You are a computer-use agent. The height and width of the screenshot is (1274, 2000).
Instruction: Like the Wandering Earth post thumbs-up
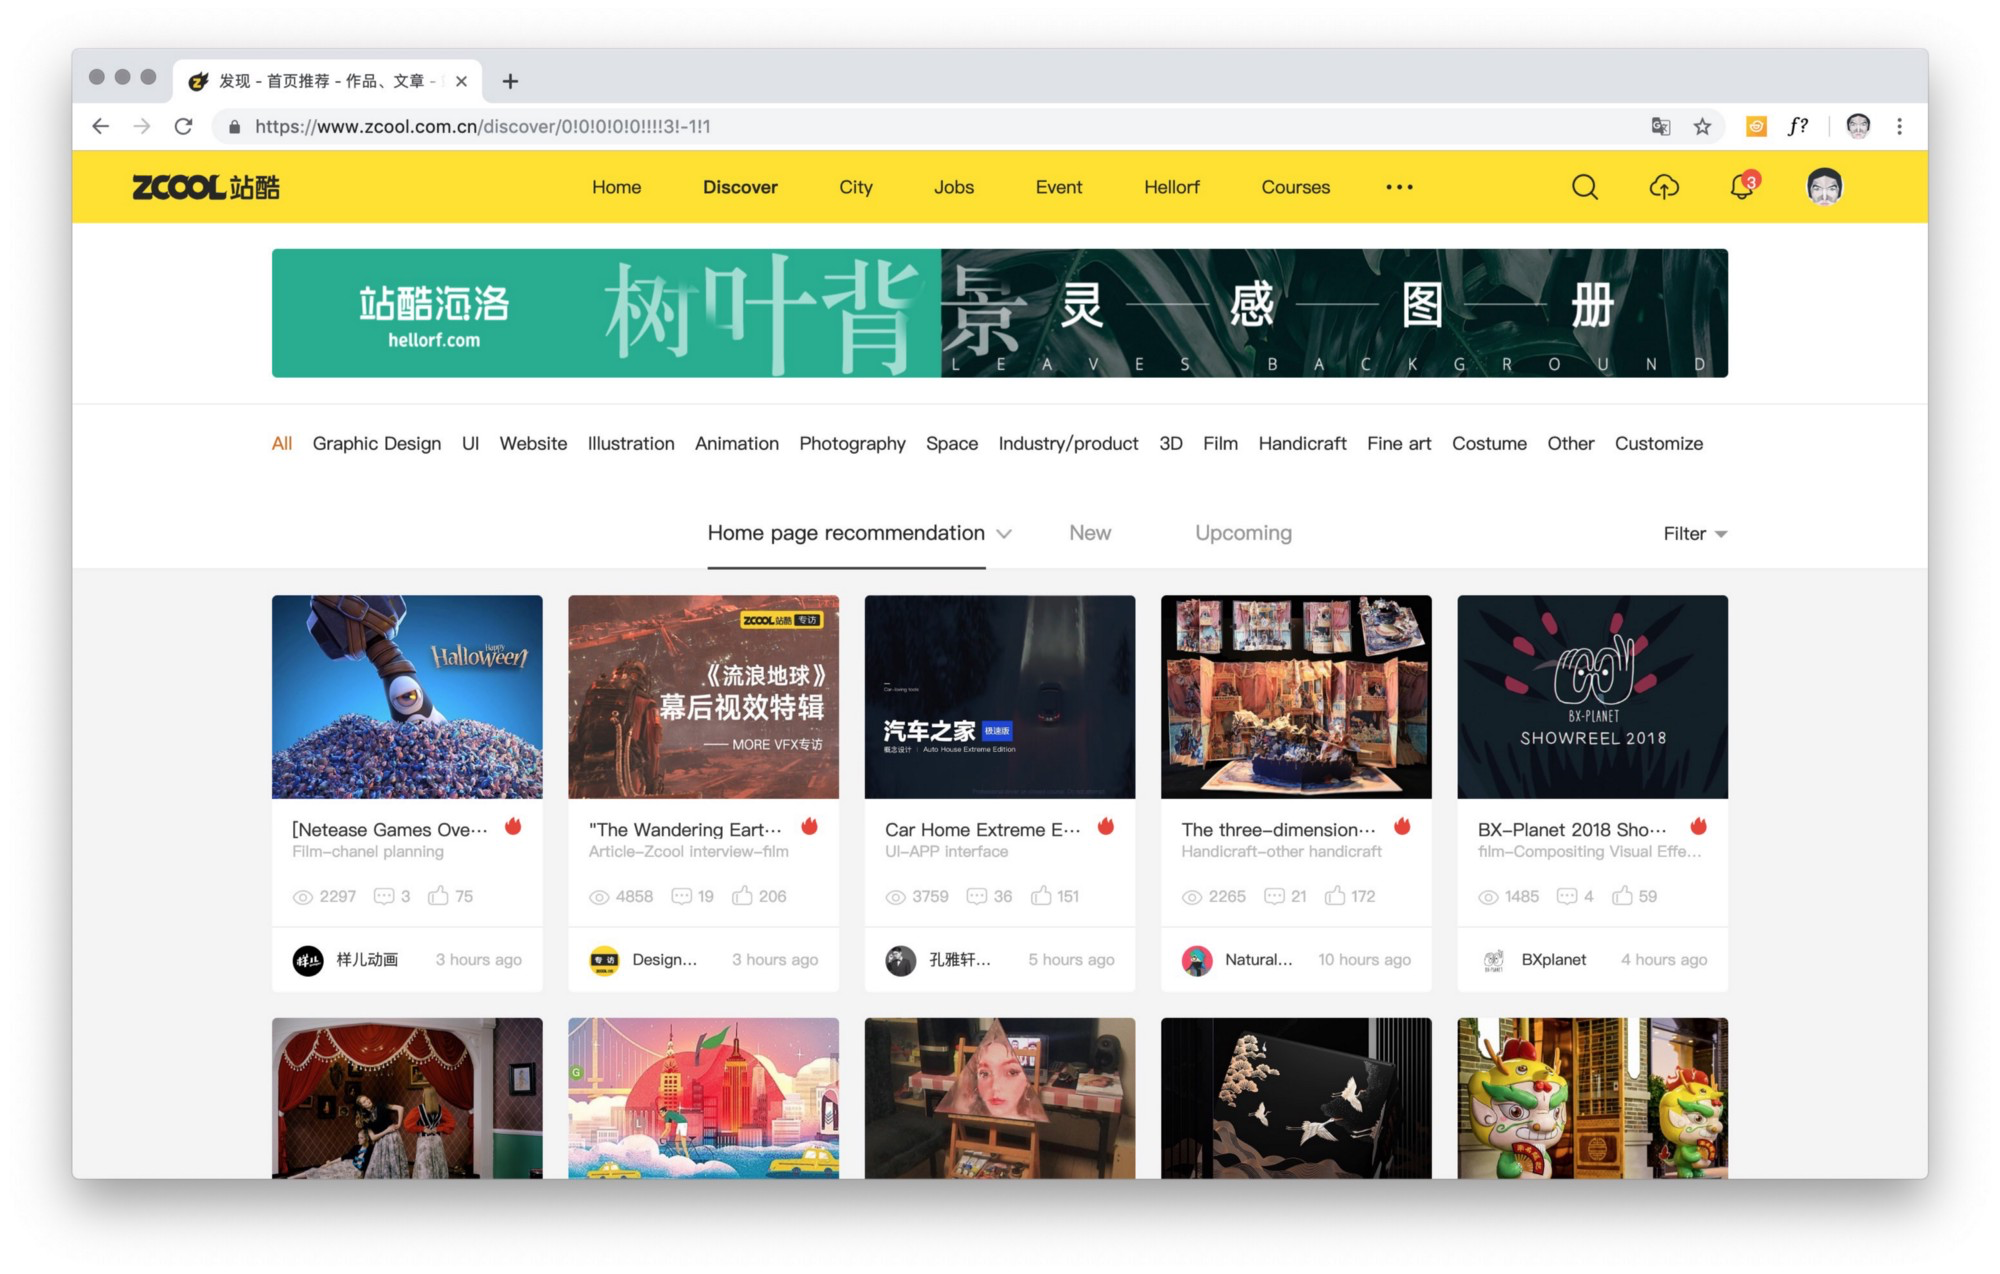click(x=742, y=896)
